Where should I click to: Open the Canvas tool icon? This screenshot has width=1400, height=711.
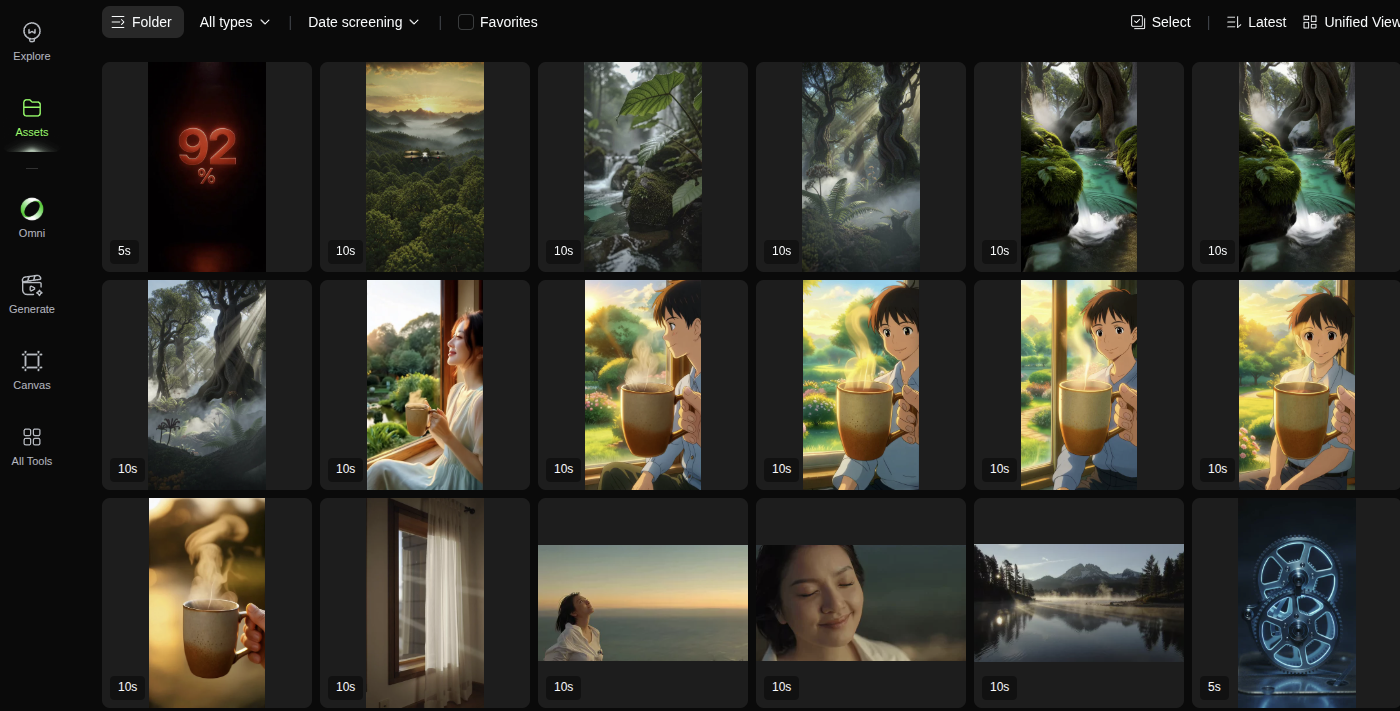(32, 361)
